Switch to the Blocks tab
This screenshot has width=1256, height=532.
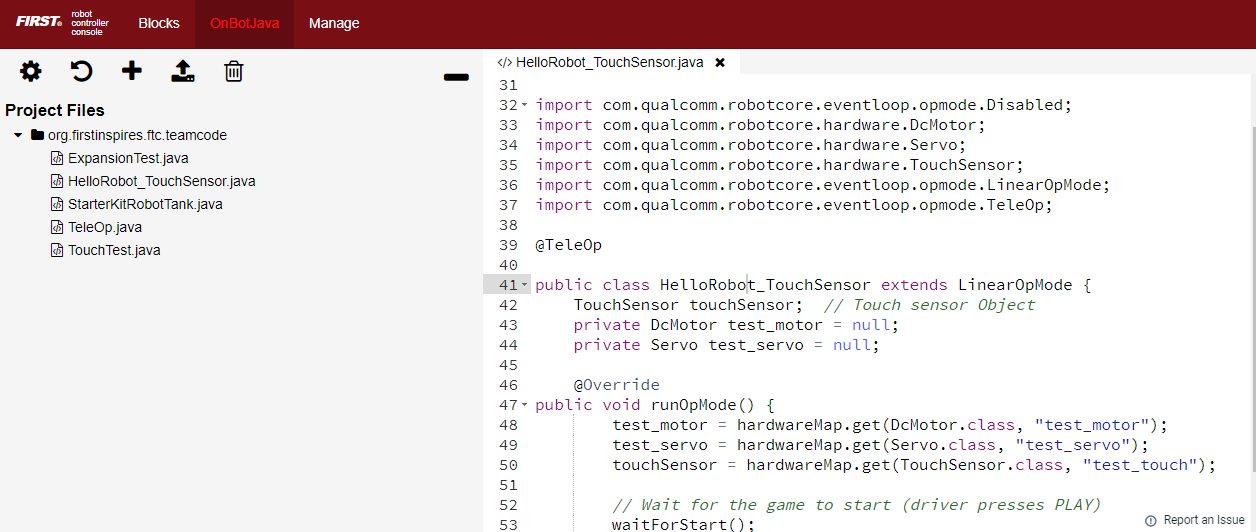tap(159, 23)
